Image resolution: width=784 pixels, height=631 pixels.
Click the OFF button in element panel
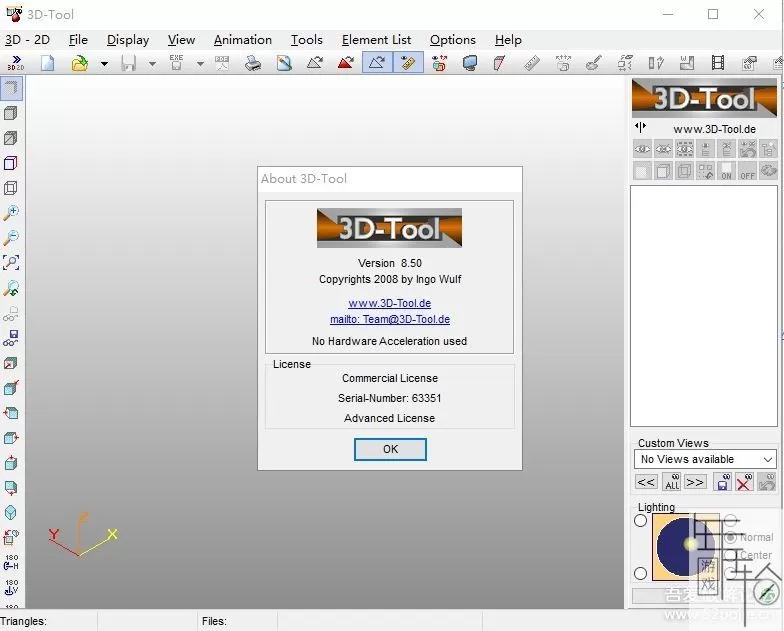[x=748, y=171]
